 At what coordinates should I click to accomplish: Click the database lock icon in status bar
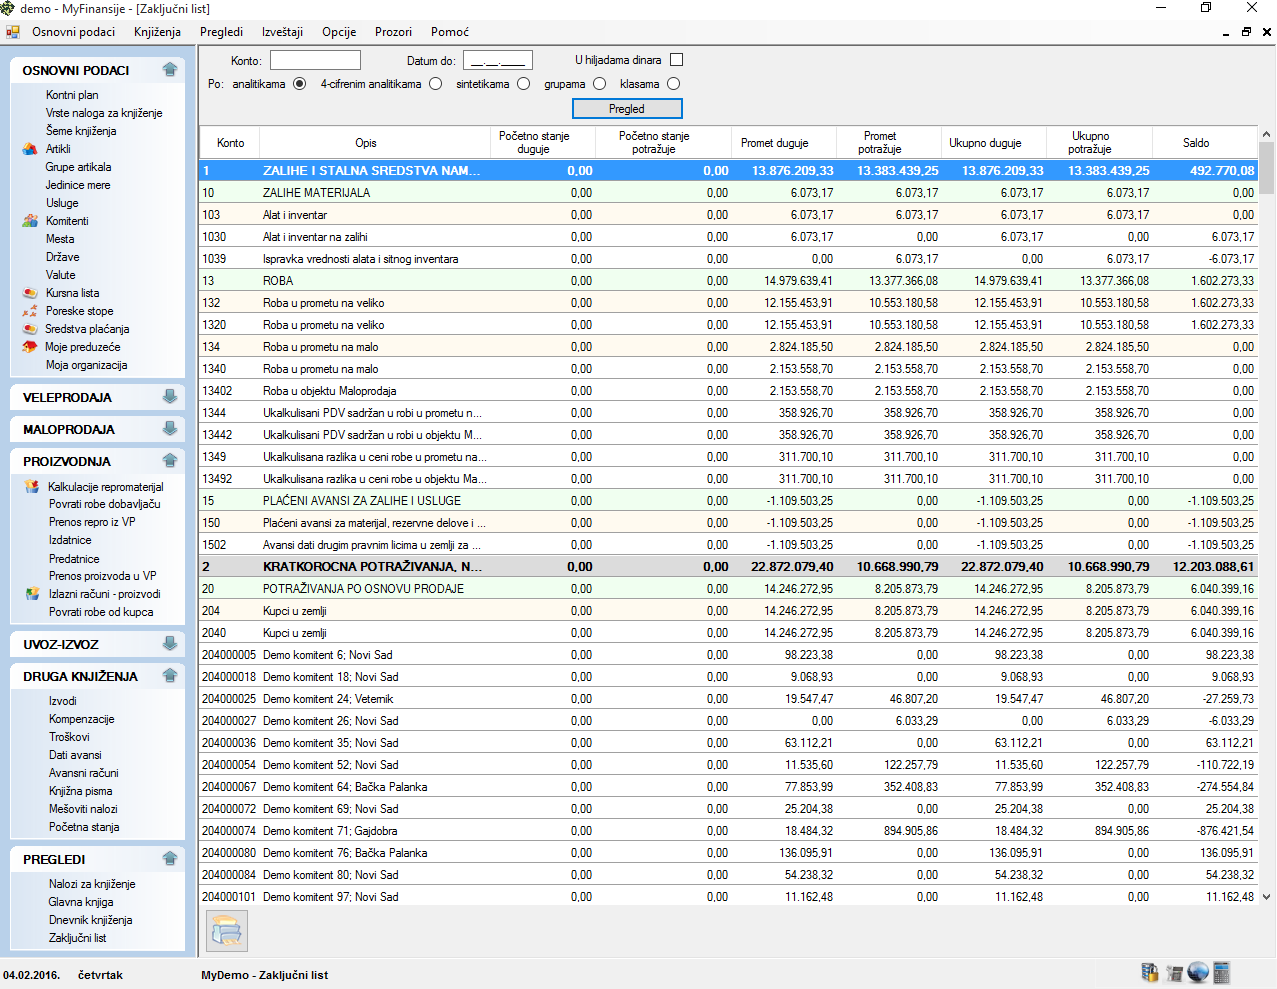1149,973
